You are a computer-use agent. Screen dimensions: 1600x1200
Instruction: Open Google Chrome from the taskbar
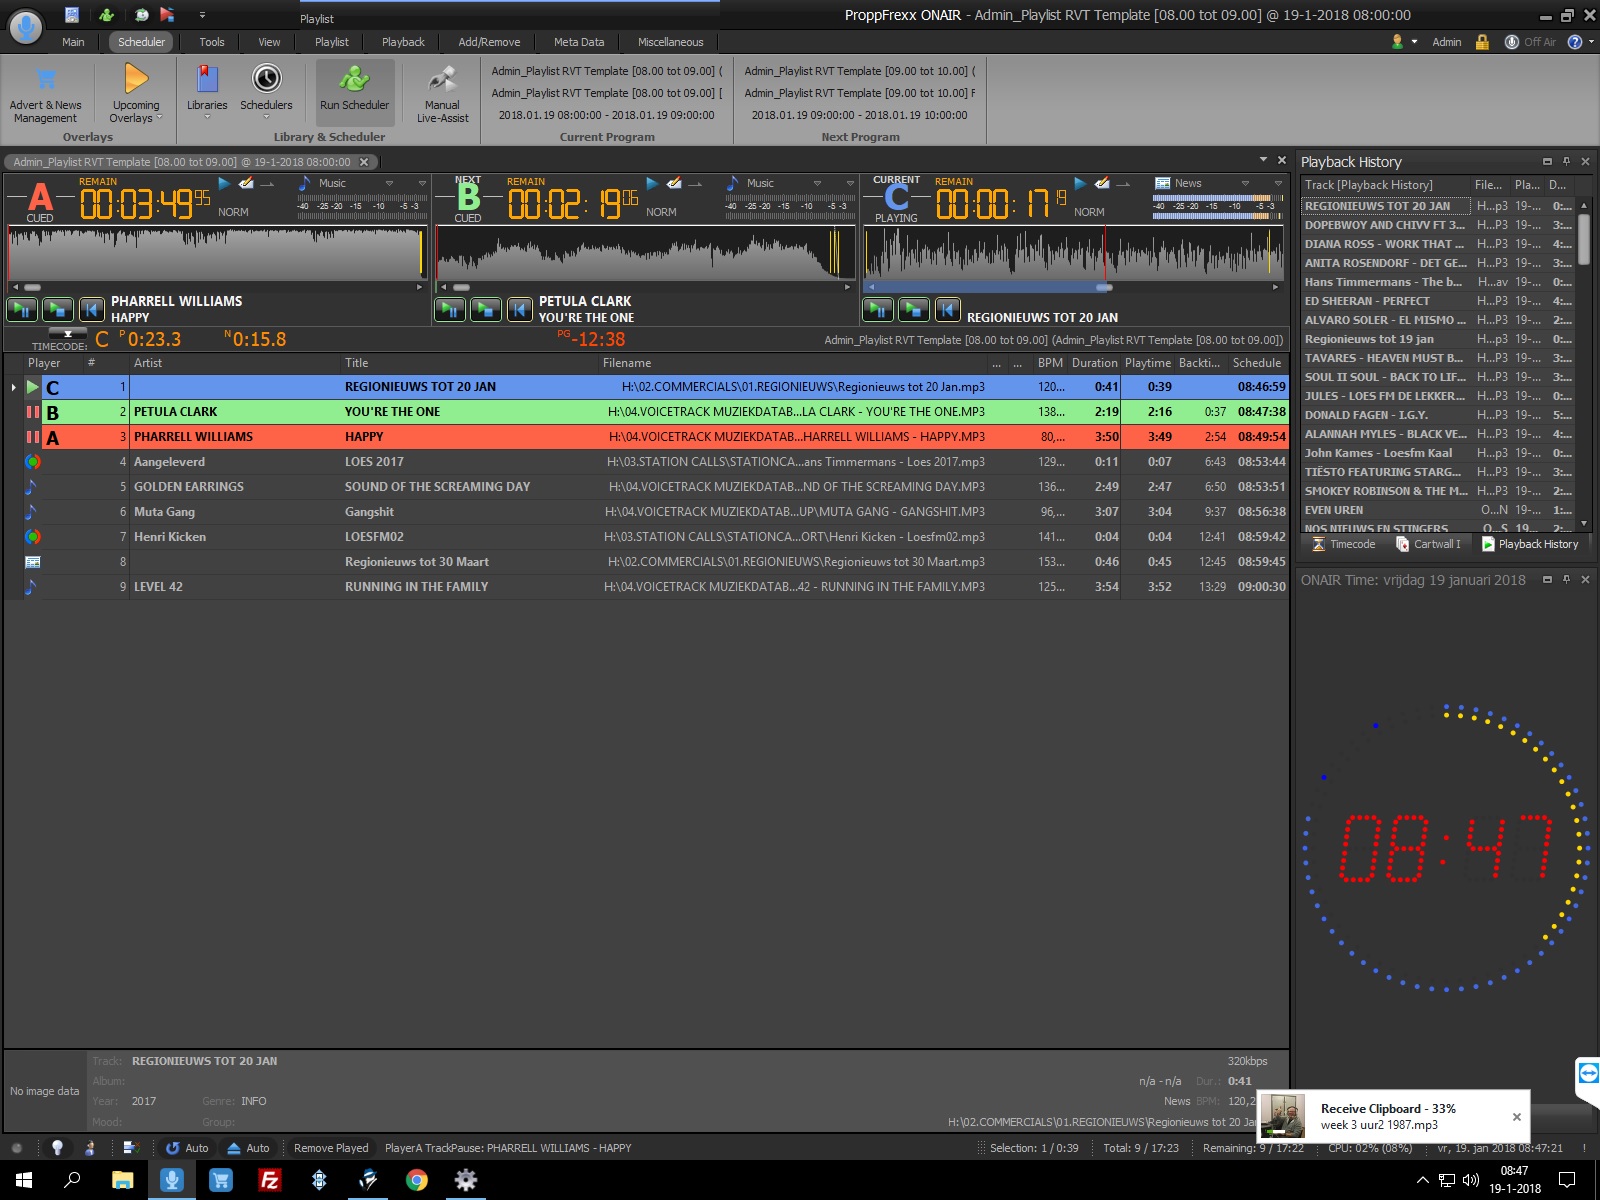click(417, 1180)
